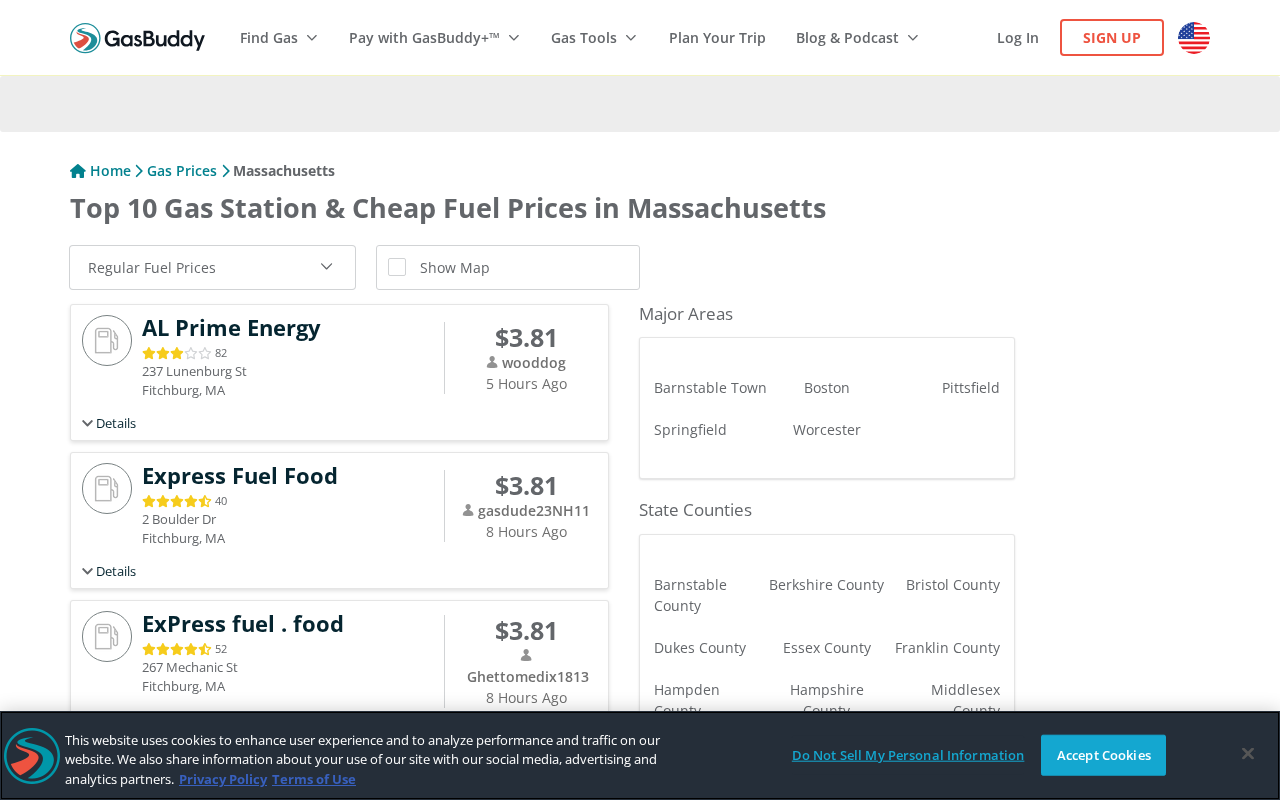The image size is (1280, 800).
Task: Click the Log In link
Action: point(1018,38)
